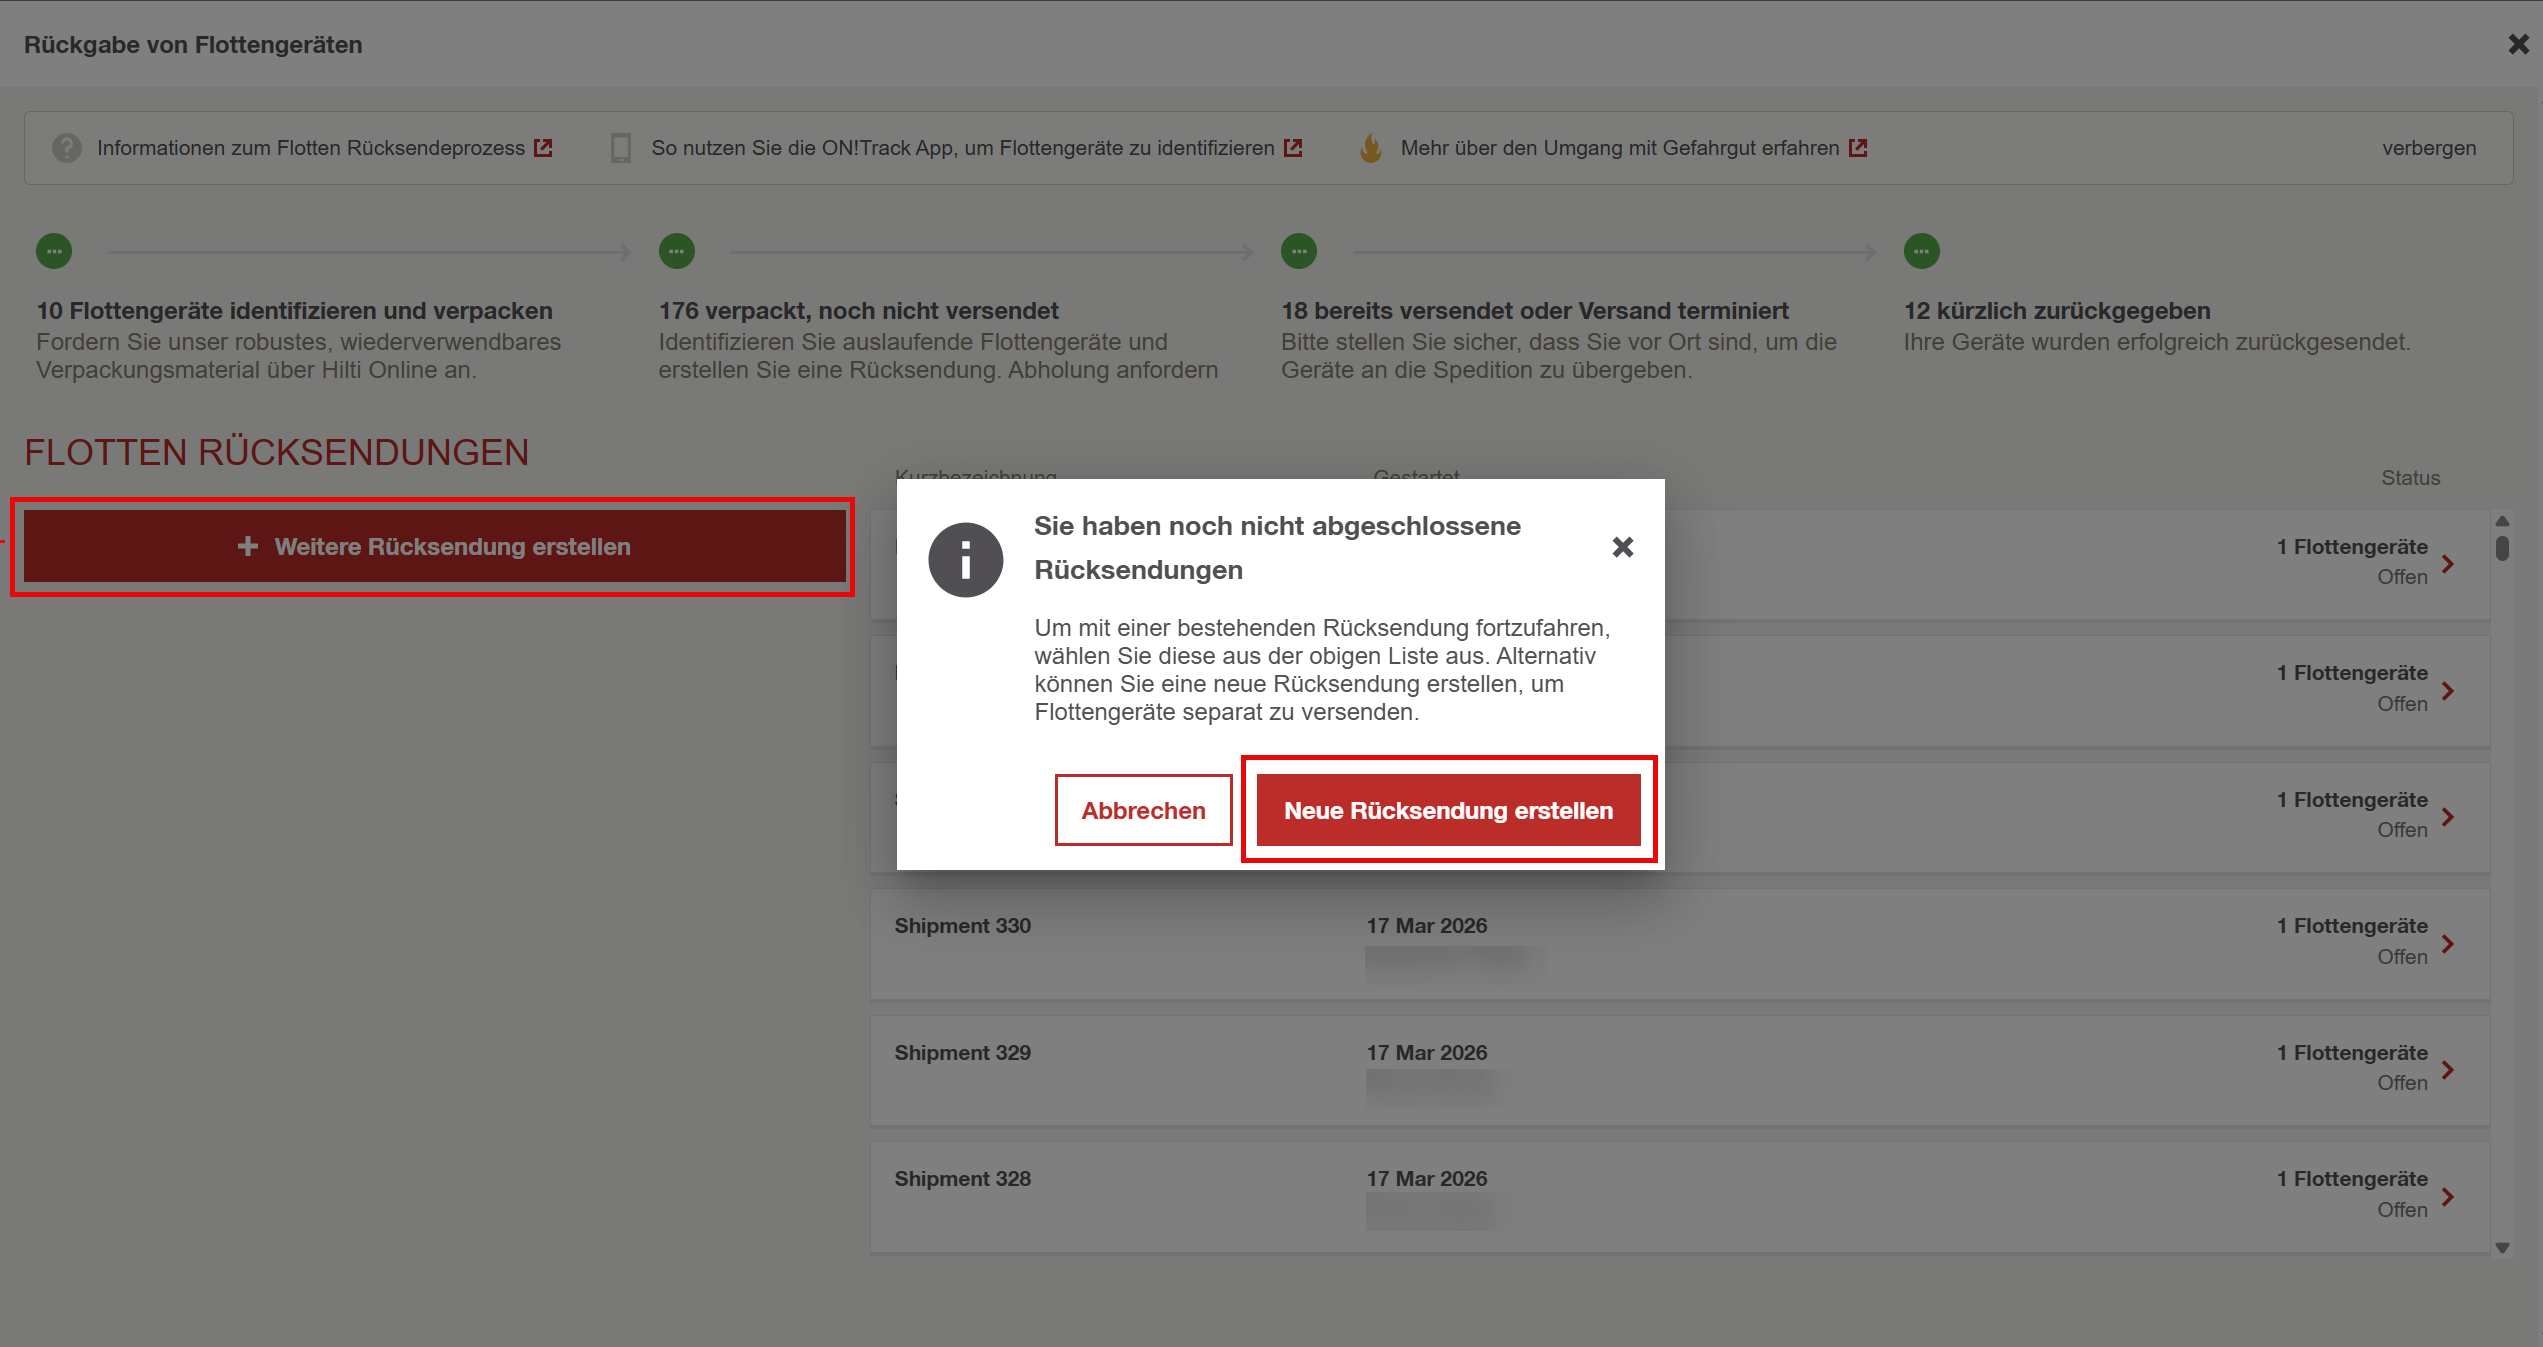Click the plus icon on Weitere Rücksendung button

[x=247, y=546]
